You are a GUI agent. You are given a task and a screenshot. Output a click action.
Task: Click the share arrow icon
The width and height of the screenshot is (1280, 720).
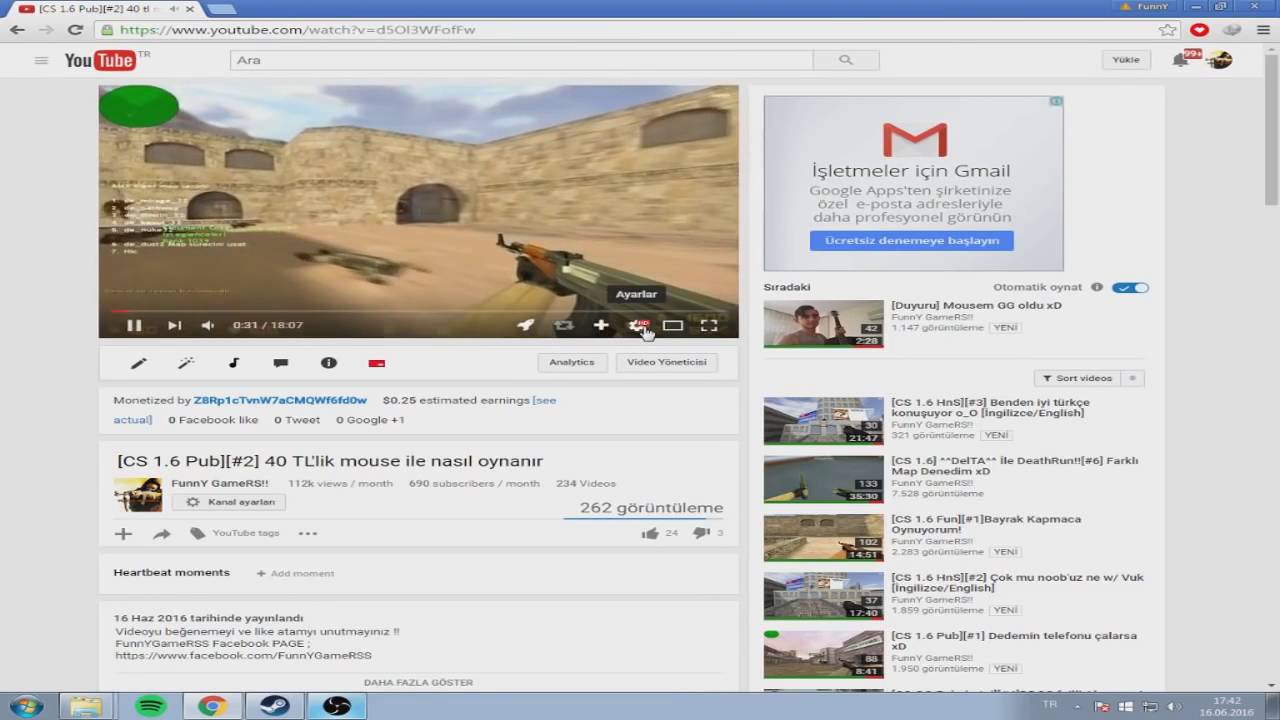pos(161,534)
